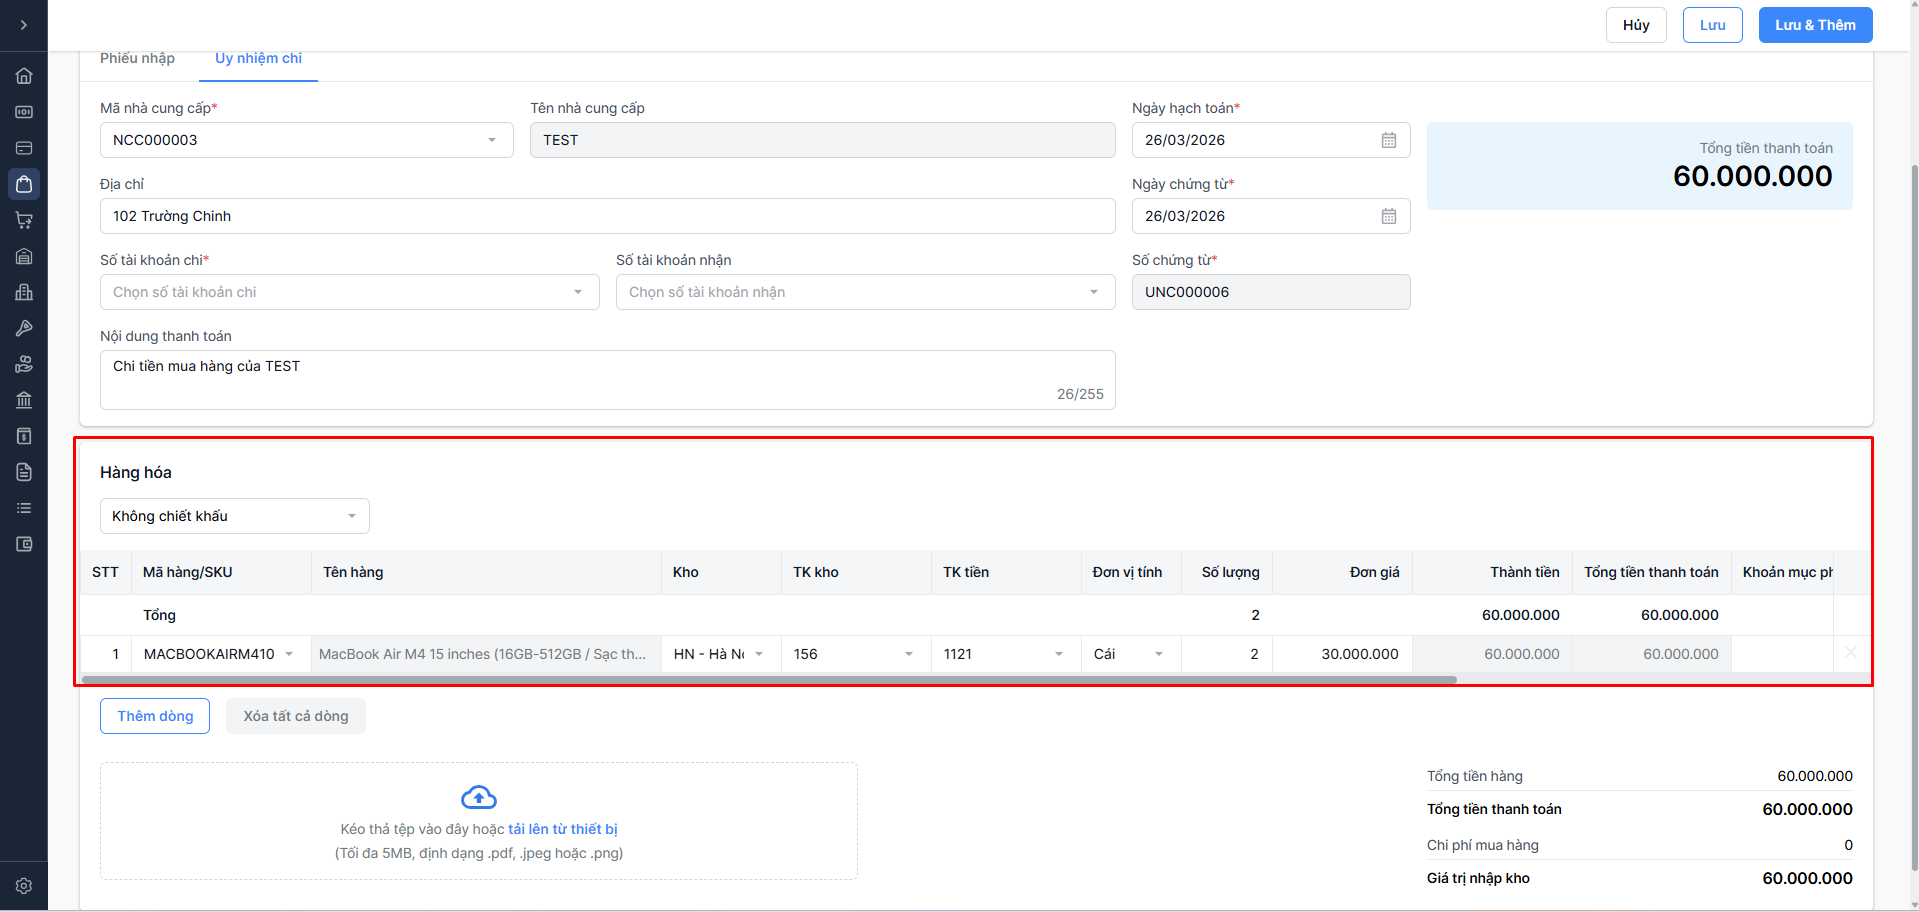Open the Số tài khoản chi dropdown
This screenshot has width=1919, height=912.
tap(349, 292)
